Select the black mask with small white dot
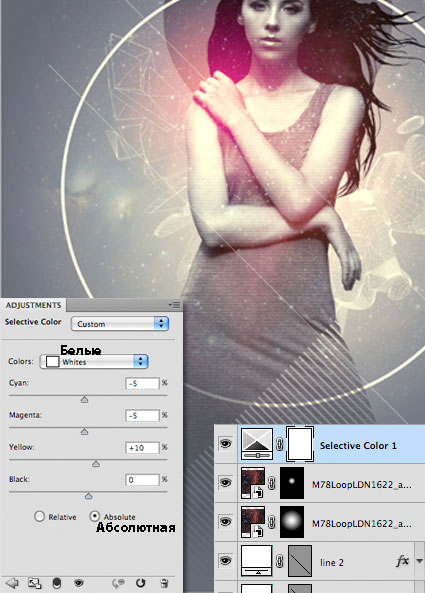 click(292, 483)
